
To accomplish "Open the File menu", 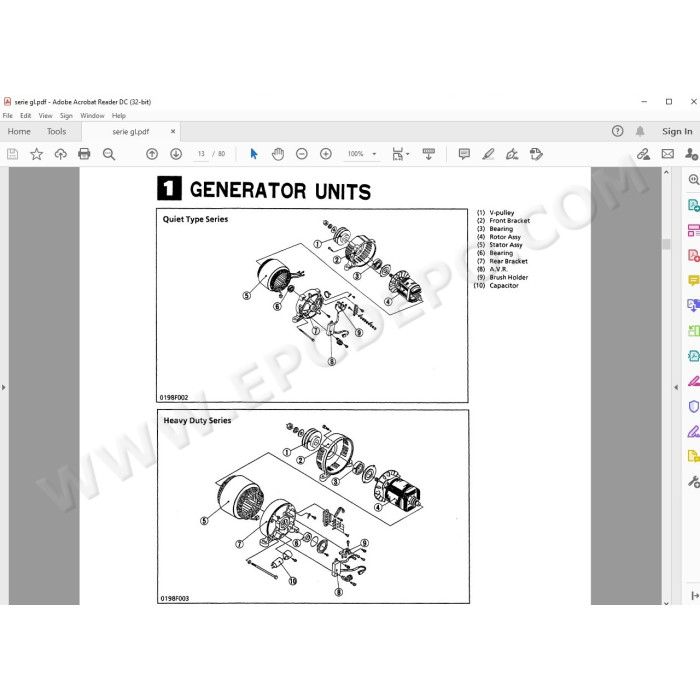I will click(8, 116).
